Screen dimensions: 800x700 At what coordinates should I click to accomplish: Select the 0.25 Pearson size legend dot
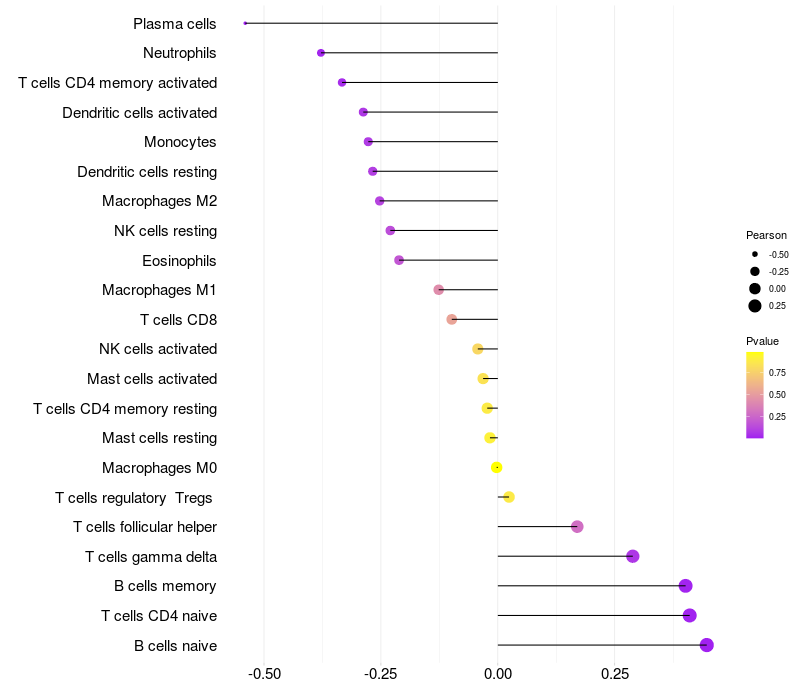click(x=755, y=306)
